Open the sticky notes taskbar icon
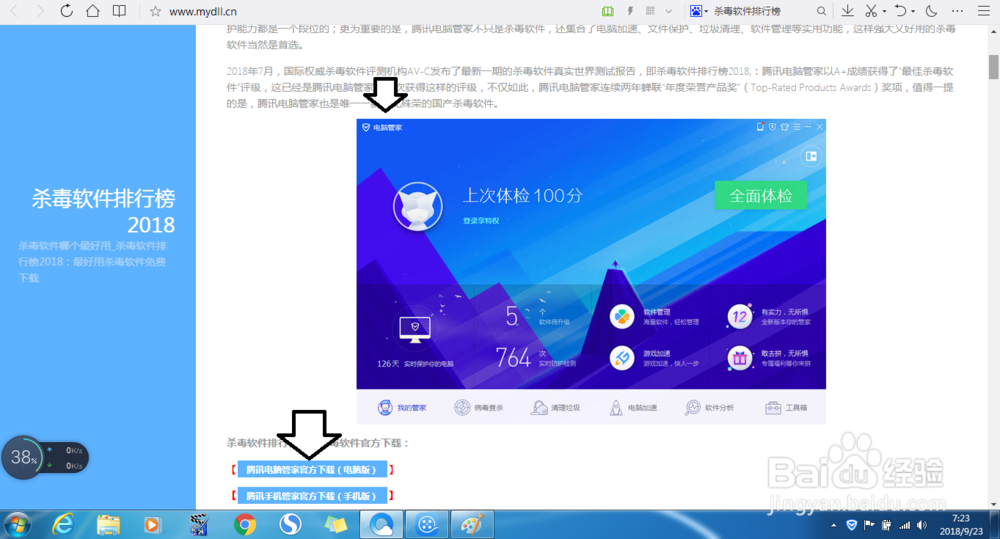 (x=335, y=525)
